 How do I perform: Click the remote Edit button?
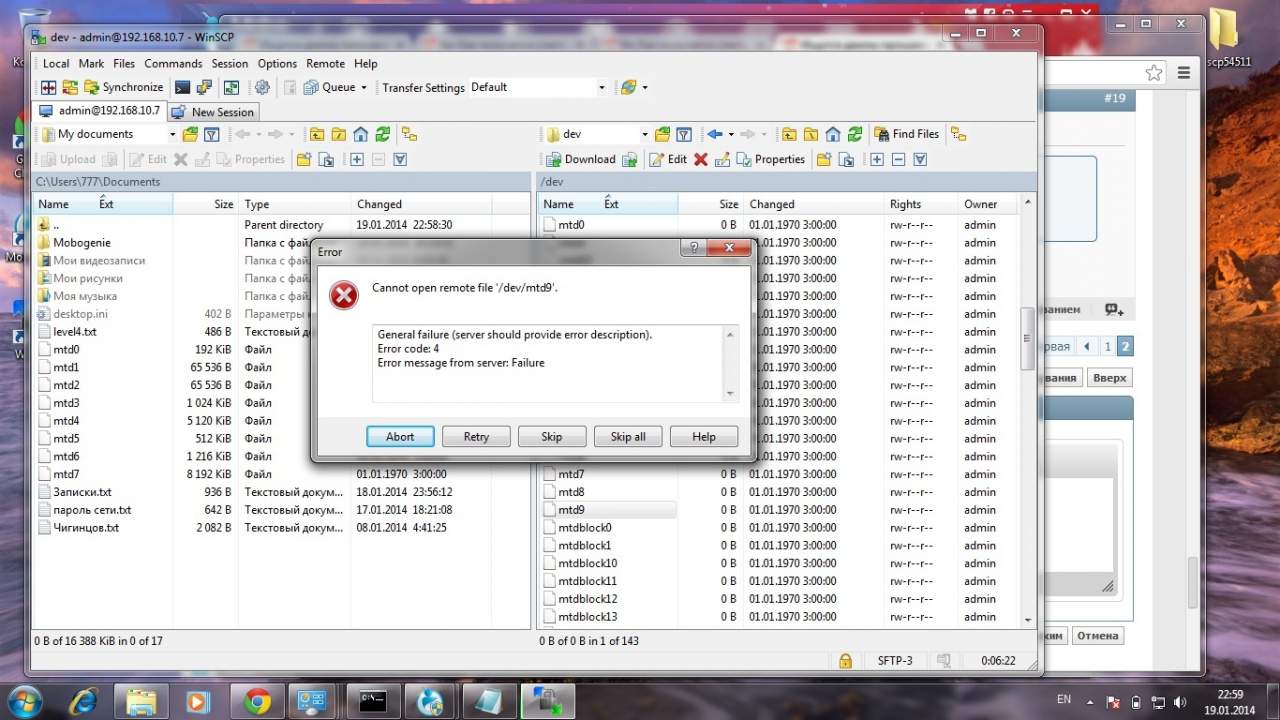point(668,159)
